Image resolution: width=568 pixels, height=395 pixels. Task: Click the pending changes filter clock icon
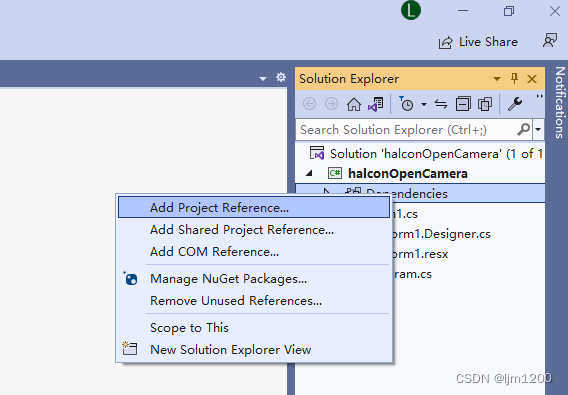point(406,104)
